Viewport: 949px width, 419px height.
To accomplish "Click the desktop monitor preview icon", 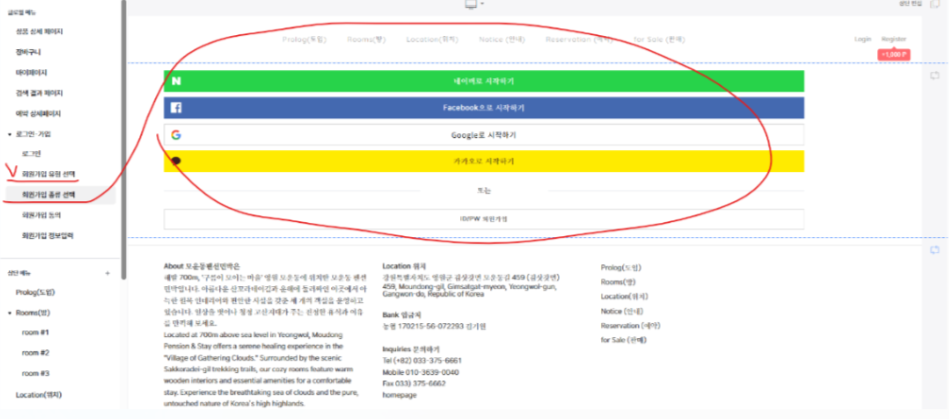I will click(471, 4).
